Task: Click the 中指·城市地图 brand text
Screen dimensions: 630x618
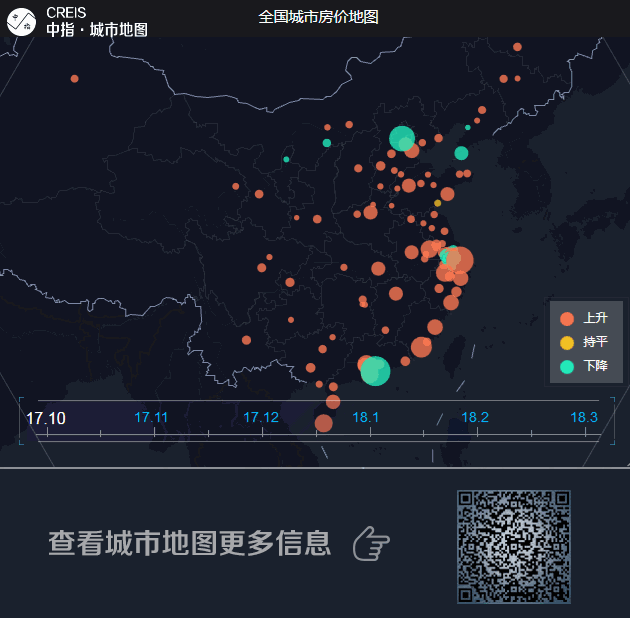Action: click(96, 30)
